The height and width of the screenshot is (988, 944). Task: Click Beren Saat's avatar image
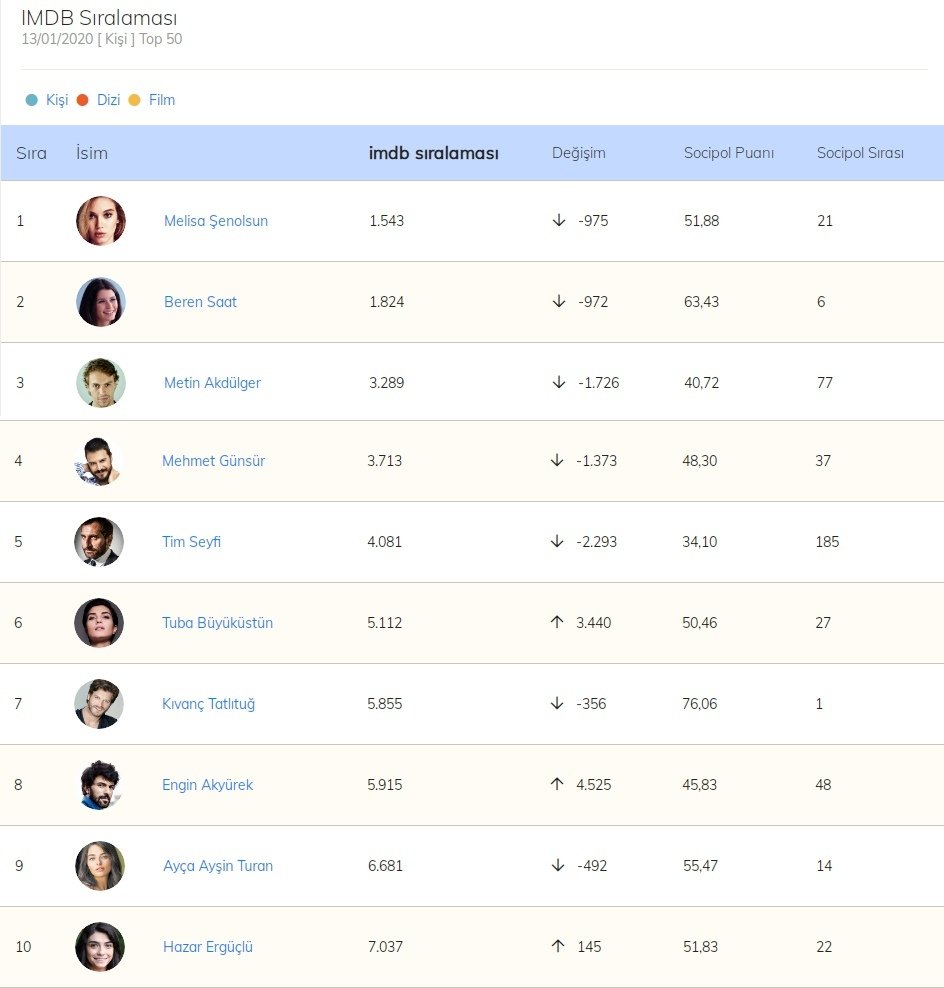101,302
